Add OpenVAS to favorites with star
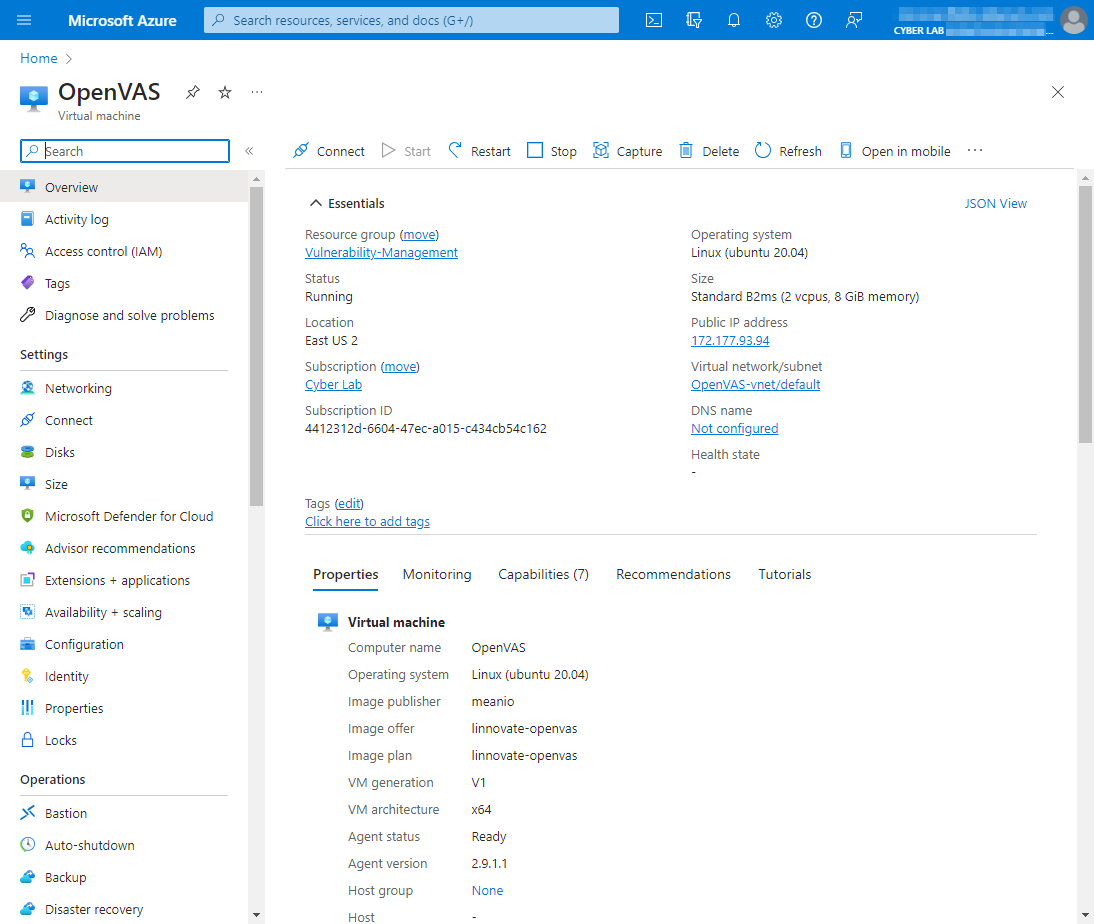The width and height of the screenshot is (1094, 924). coord(225,92)
